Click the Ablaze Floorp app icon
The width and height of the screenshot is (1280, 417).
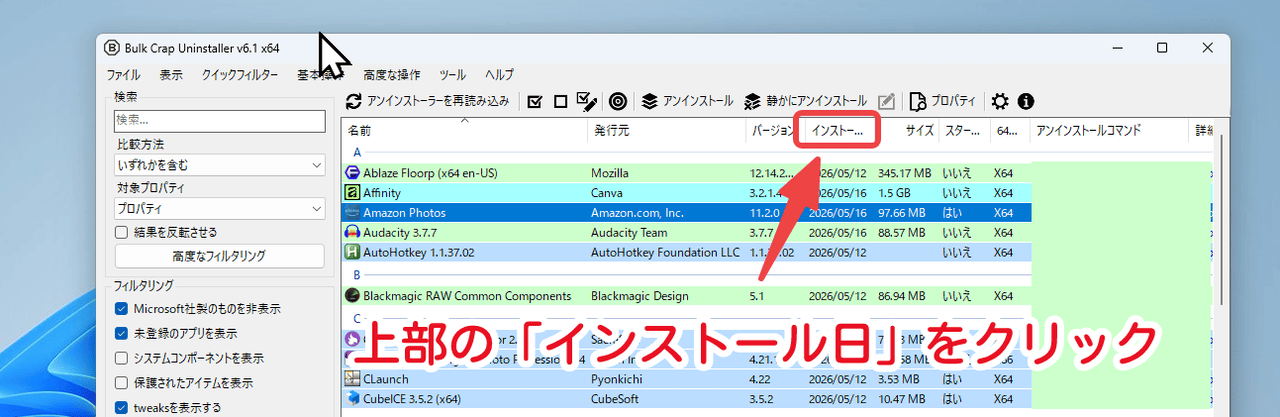(x=352, y=173)
